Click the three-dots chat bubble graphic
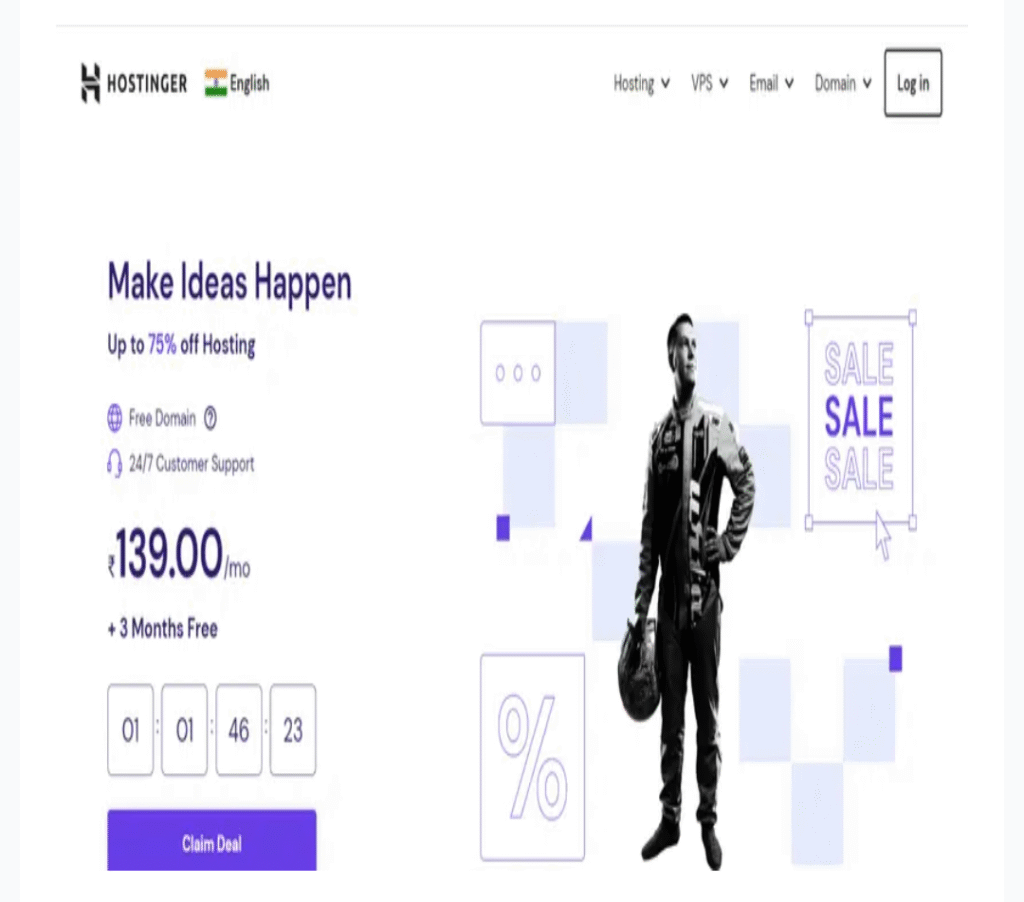 point(518,373)
